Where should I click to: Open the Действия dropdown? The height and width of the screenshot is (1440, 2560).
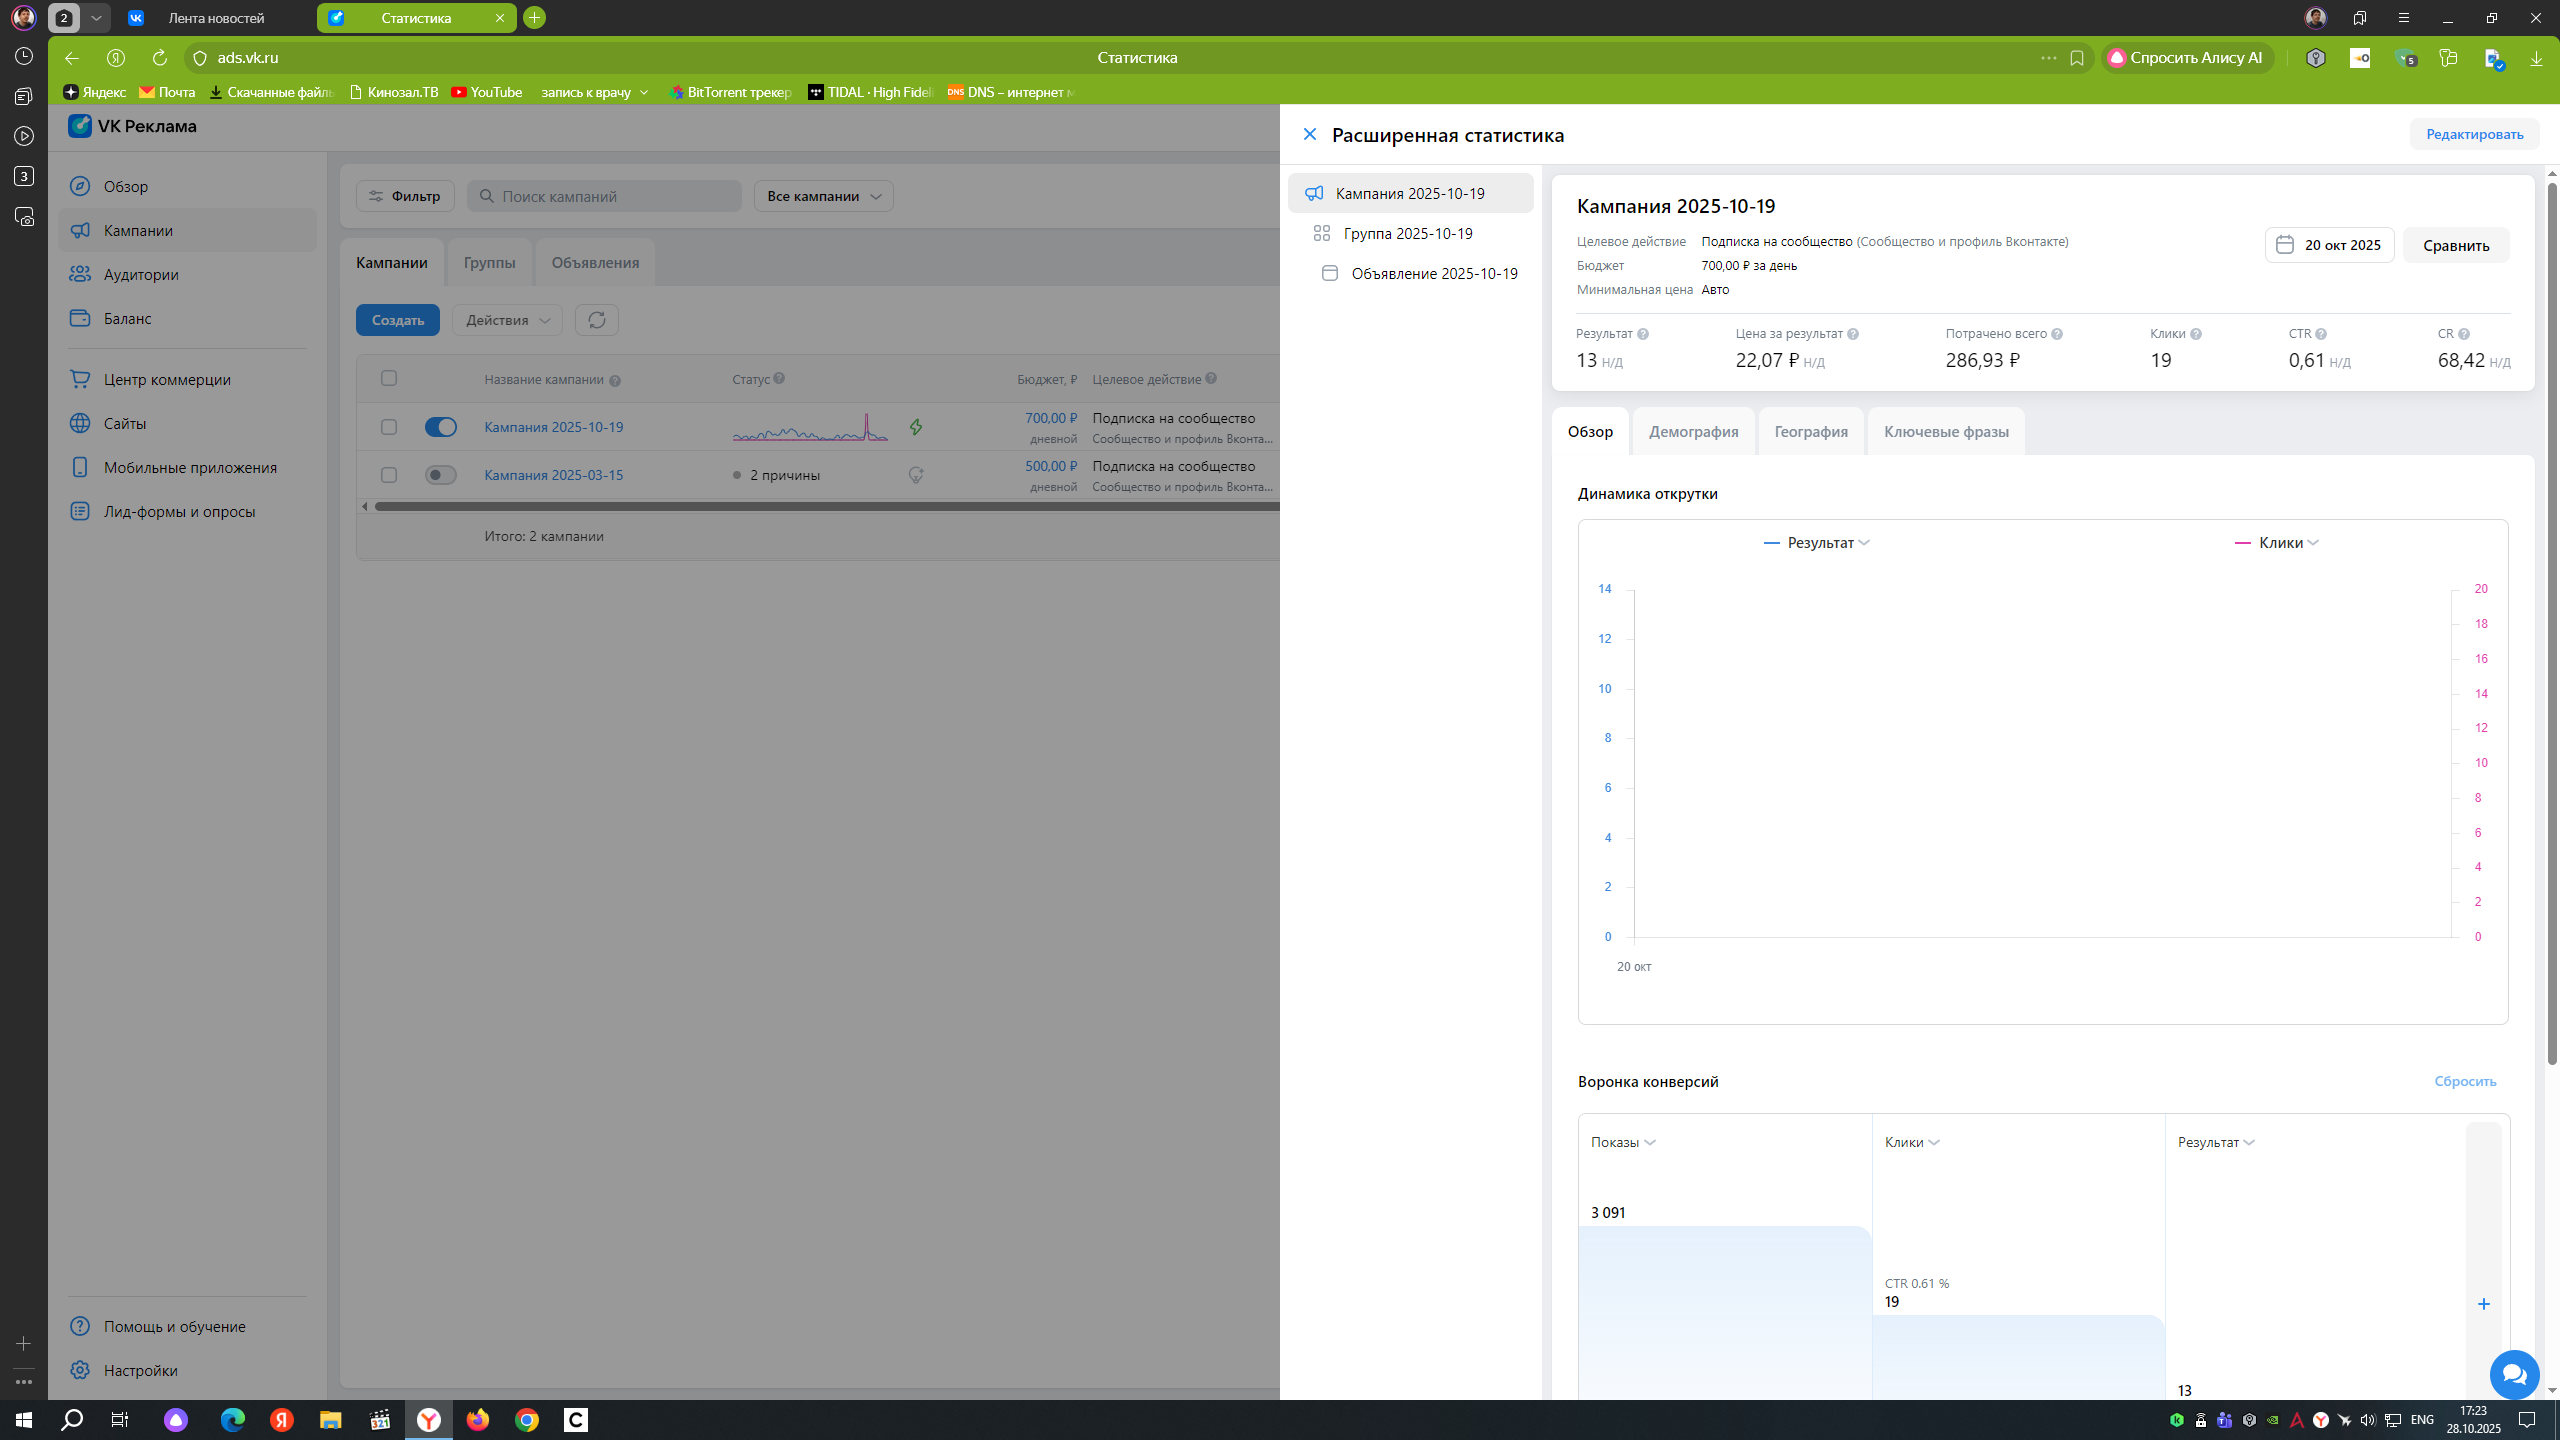point(507,320)
